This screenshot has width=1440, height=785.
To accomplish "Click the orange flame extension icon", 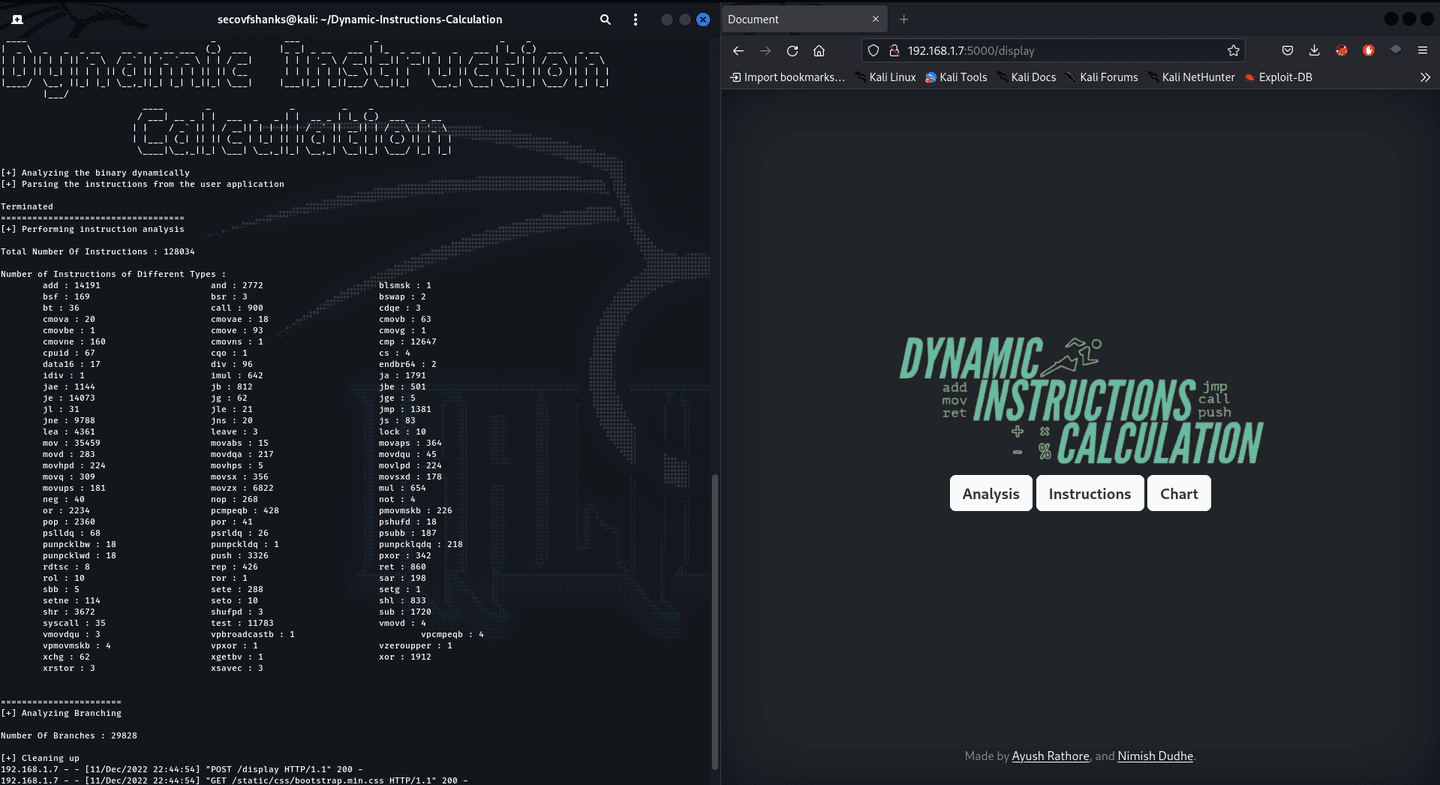I will (1369, 51).
